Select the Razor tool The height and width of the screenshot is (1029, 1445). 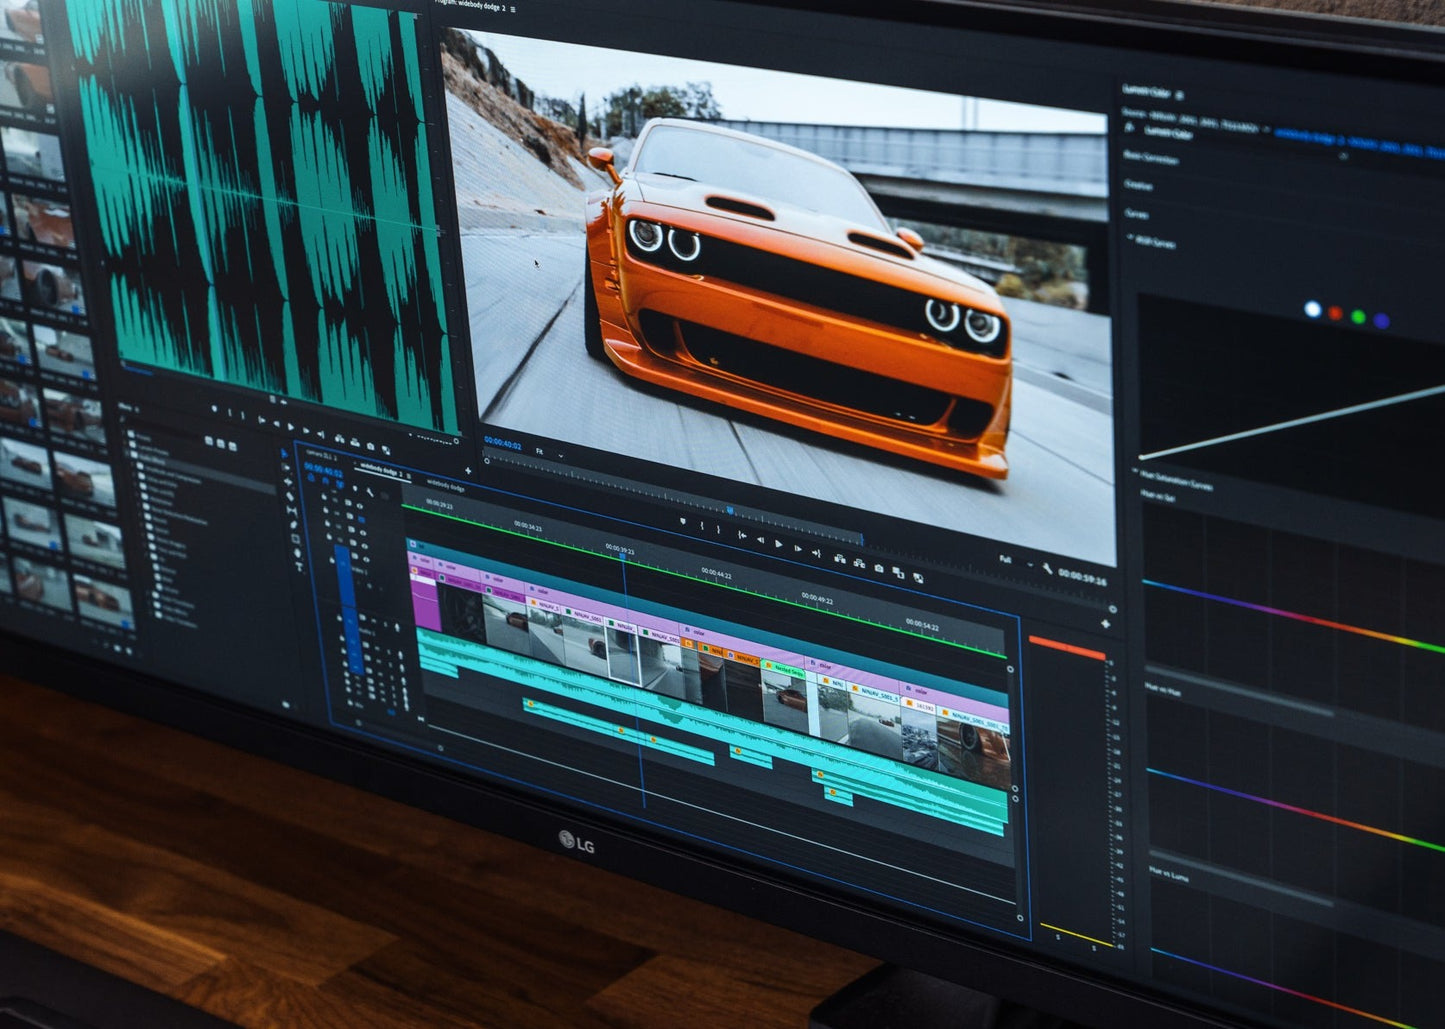(290, 497)
